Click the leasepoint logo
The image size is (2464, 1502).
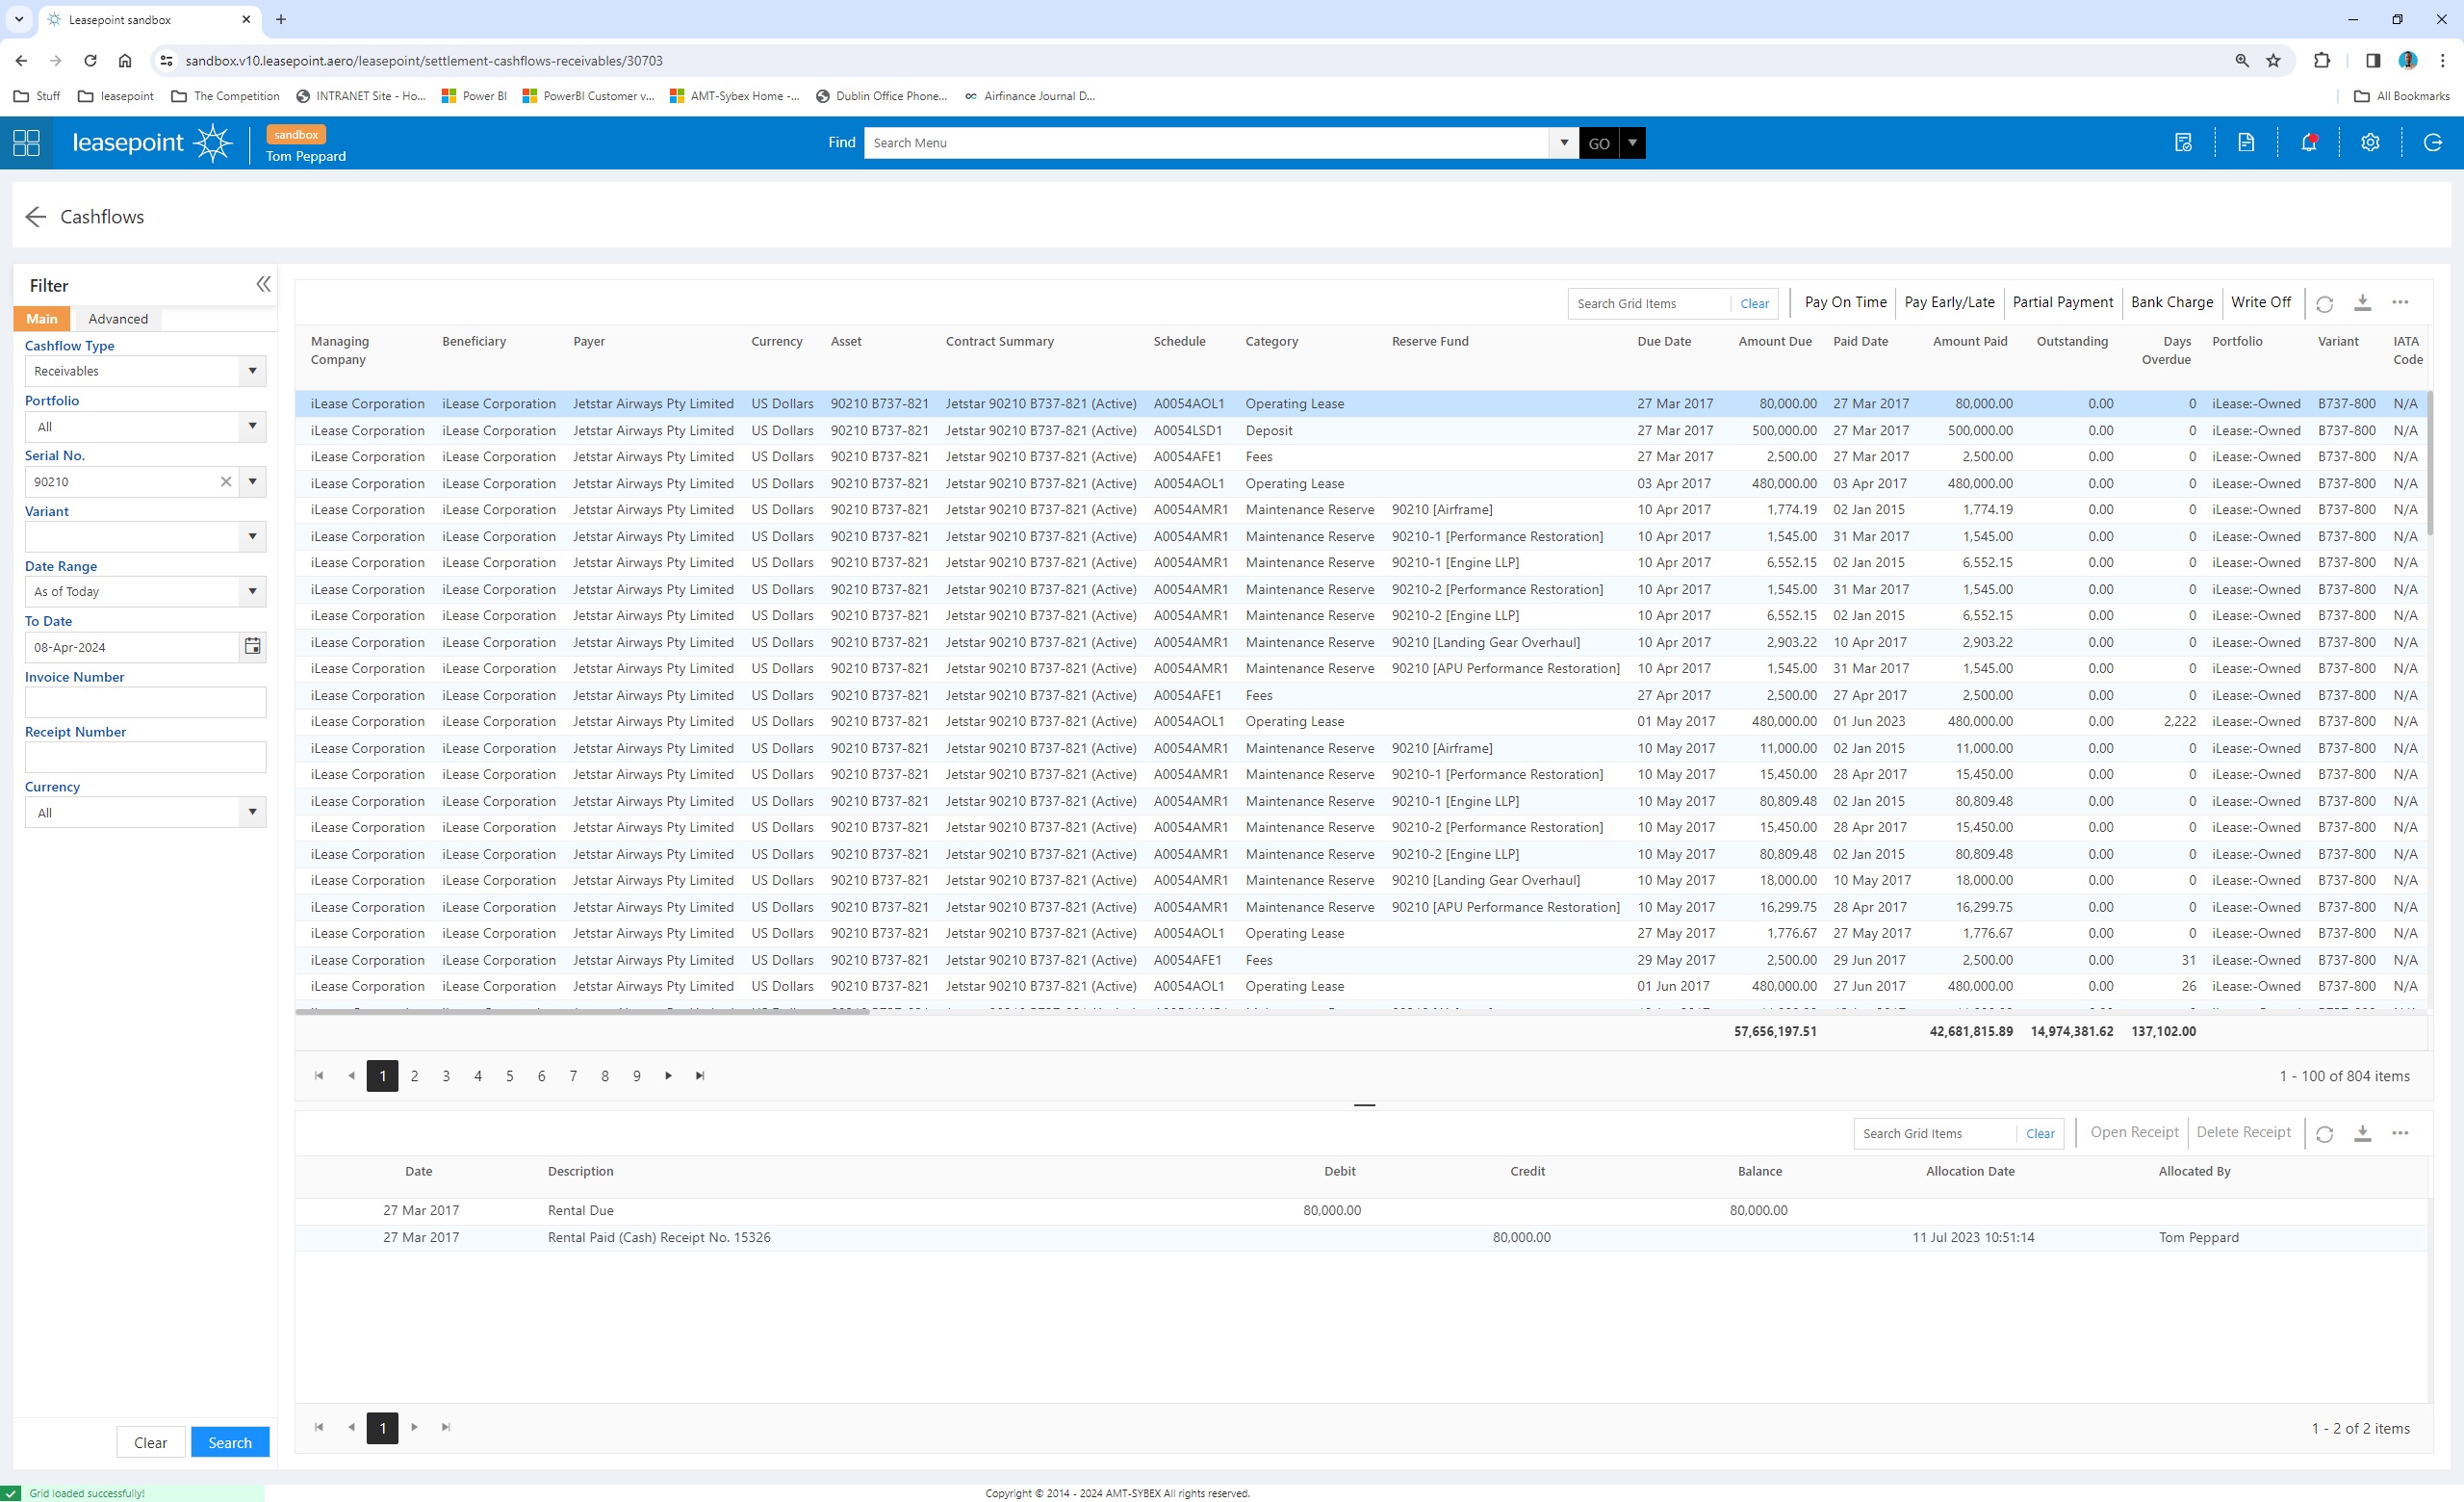152,143
